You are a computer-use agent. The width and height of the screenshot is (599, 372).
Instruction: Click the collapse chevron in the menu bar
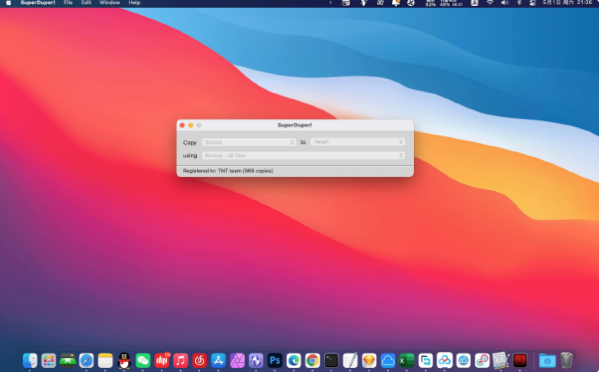pos(330,3)
